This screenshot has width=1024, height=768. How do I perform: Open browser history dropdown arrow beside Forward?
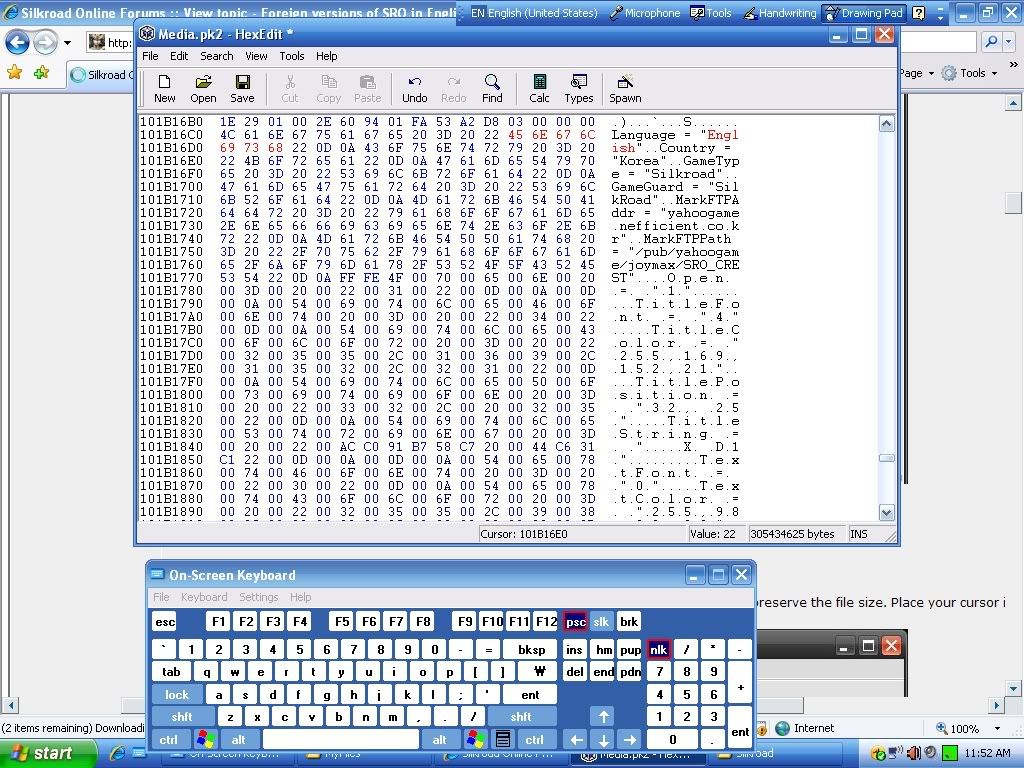[x=67, y=43]
